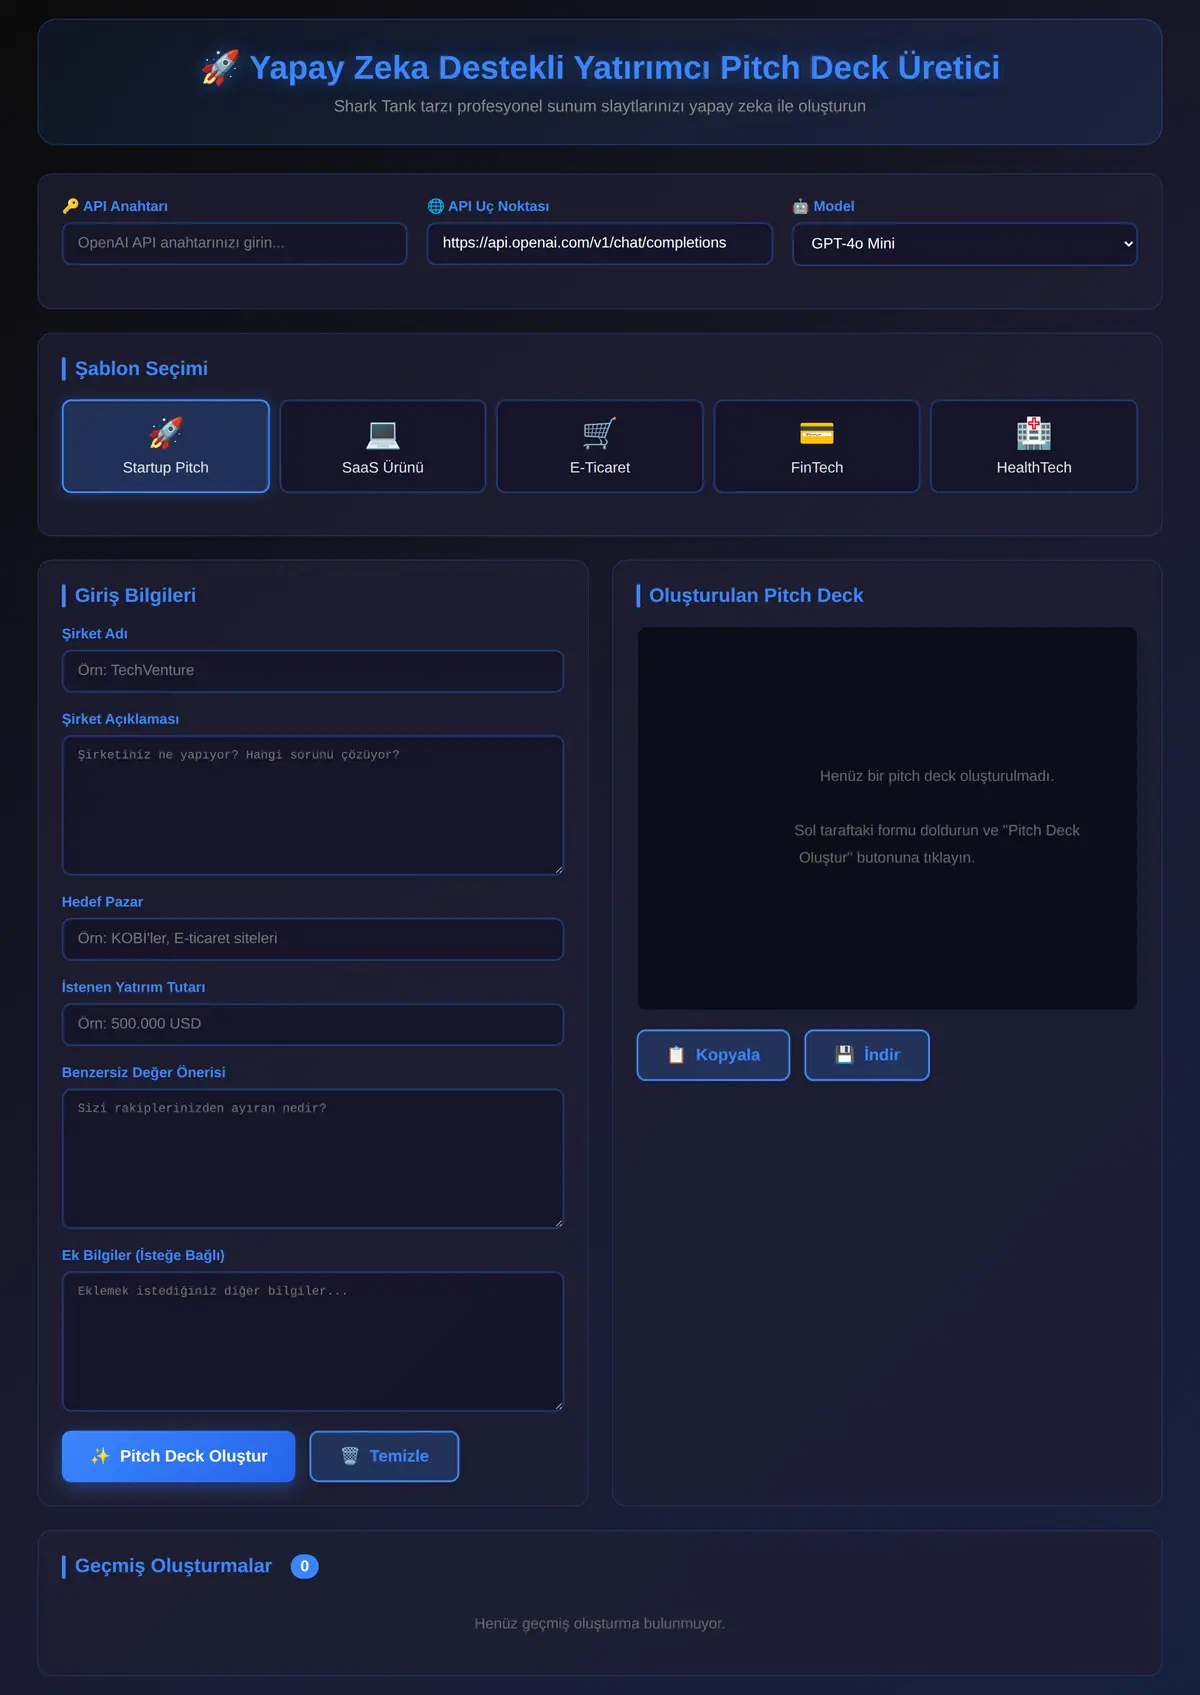
Task: Click the Oluşturulan Pitch Deck heading
Action: (756, 596)
